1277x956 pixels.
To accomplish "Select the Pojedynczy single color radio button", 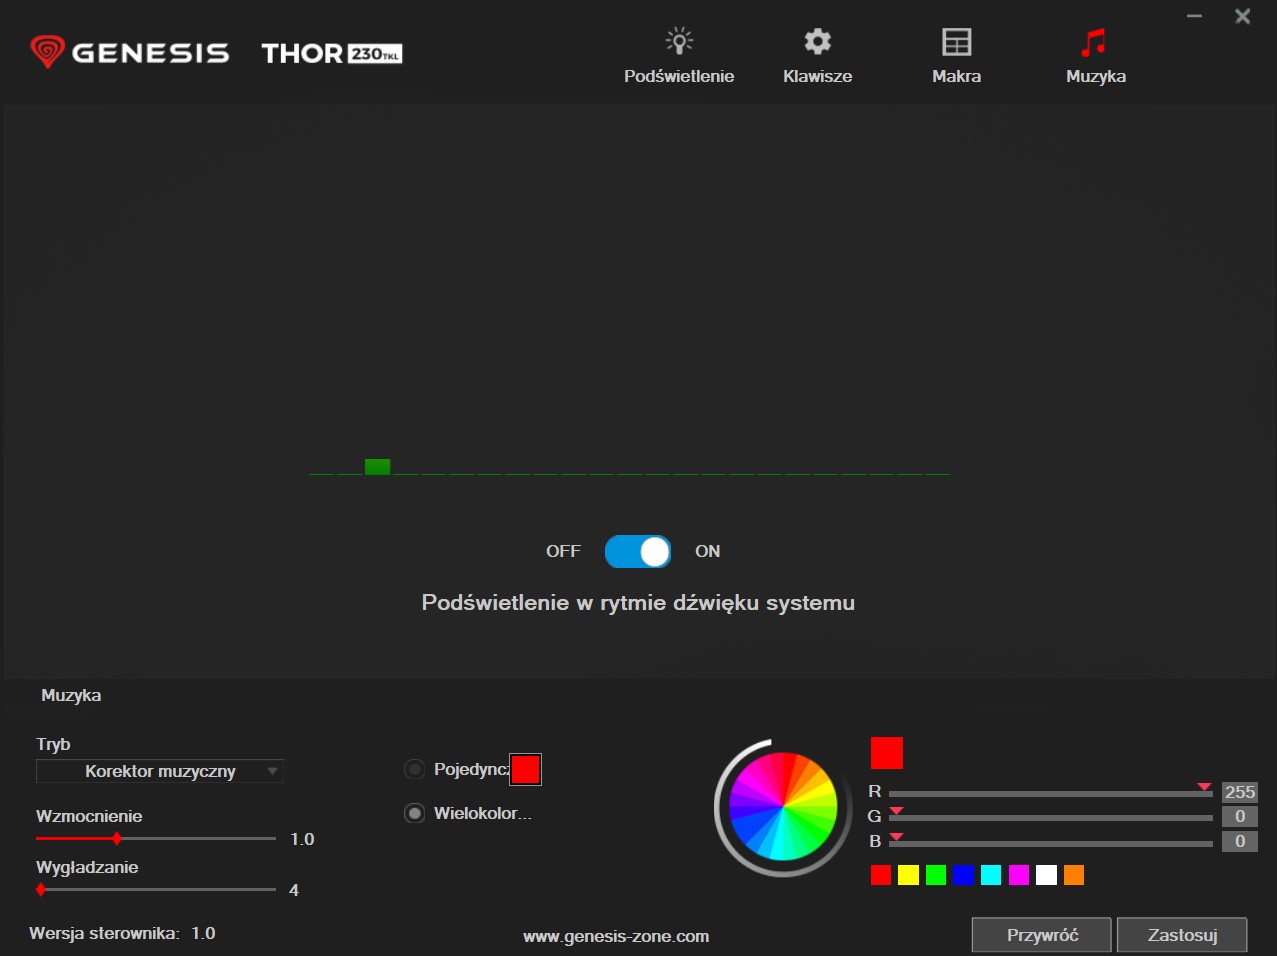I will [414, 769].
